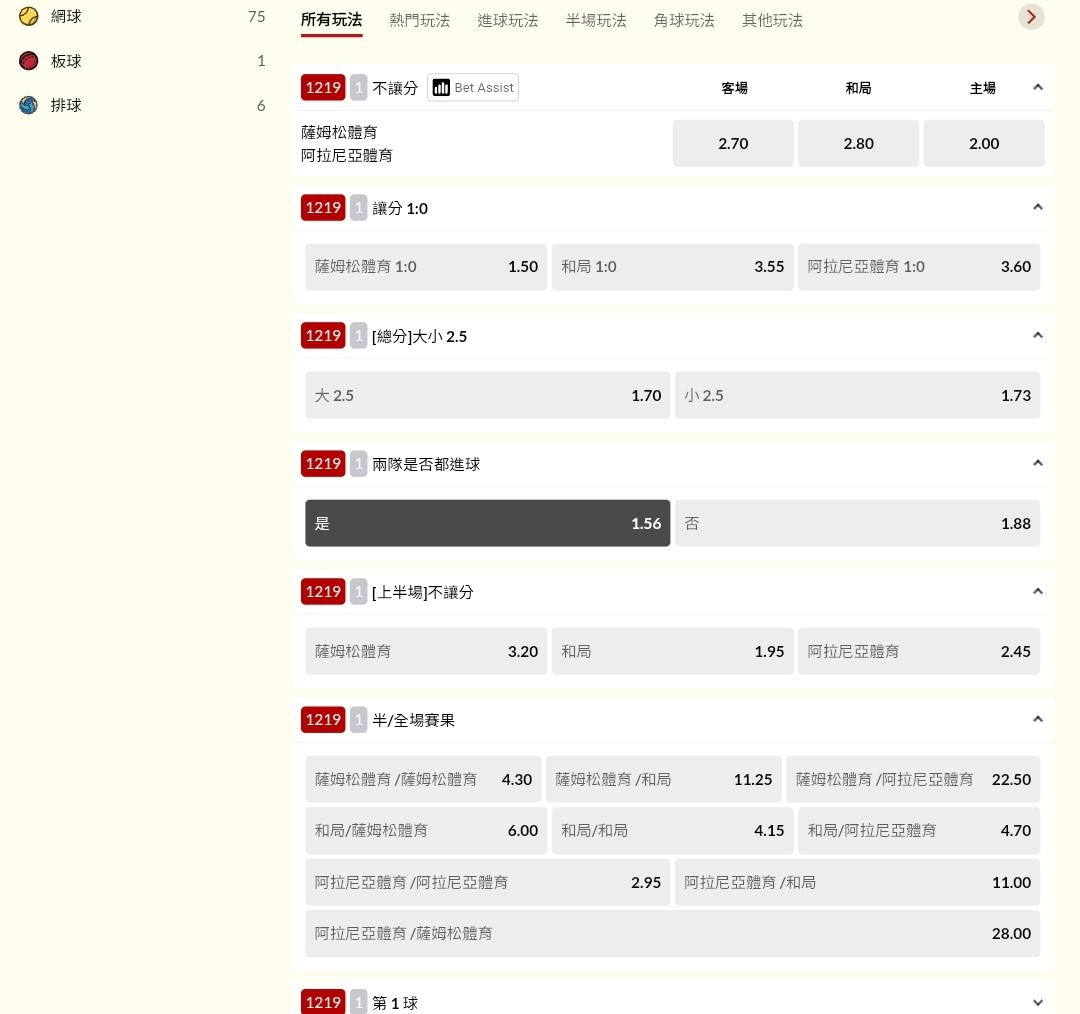The height and width of the screenshot is (1014, 1080).
Task: Choose 阿拉尼亞體育 /薩姆松體育 at 28.00
Action: [x=672, y=933]
